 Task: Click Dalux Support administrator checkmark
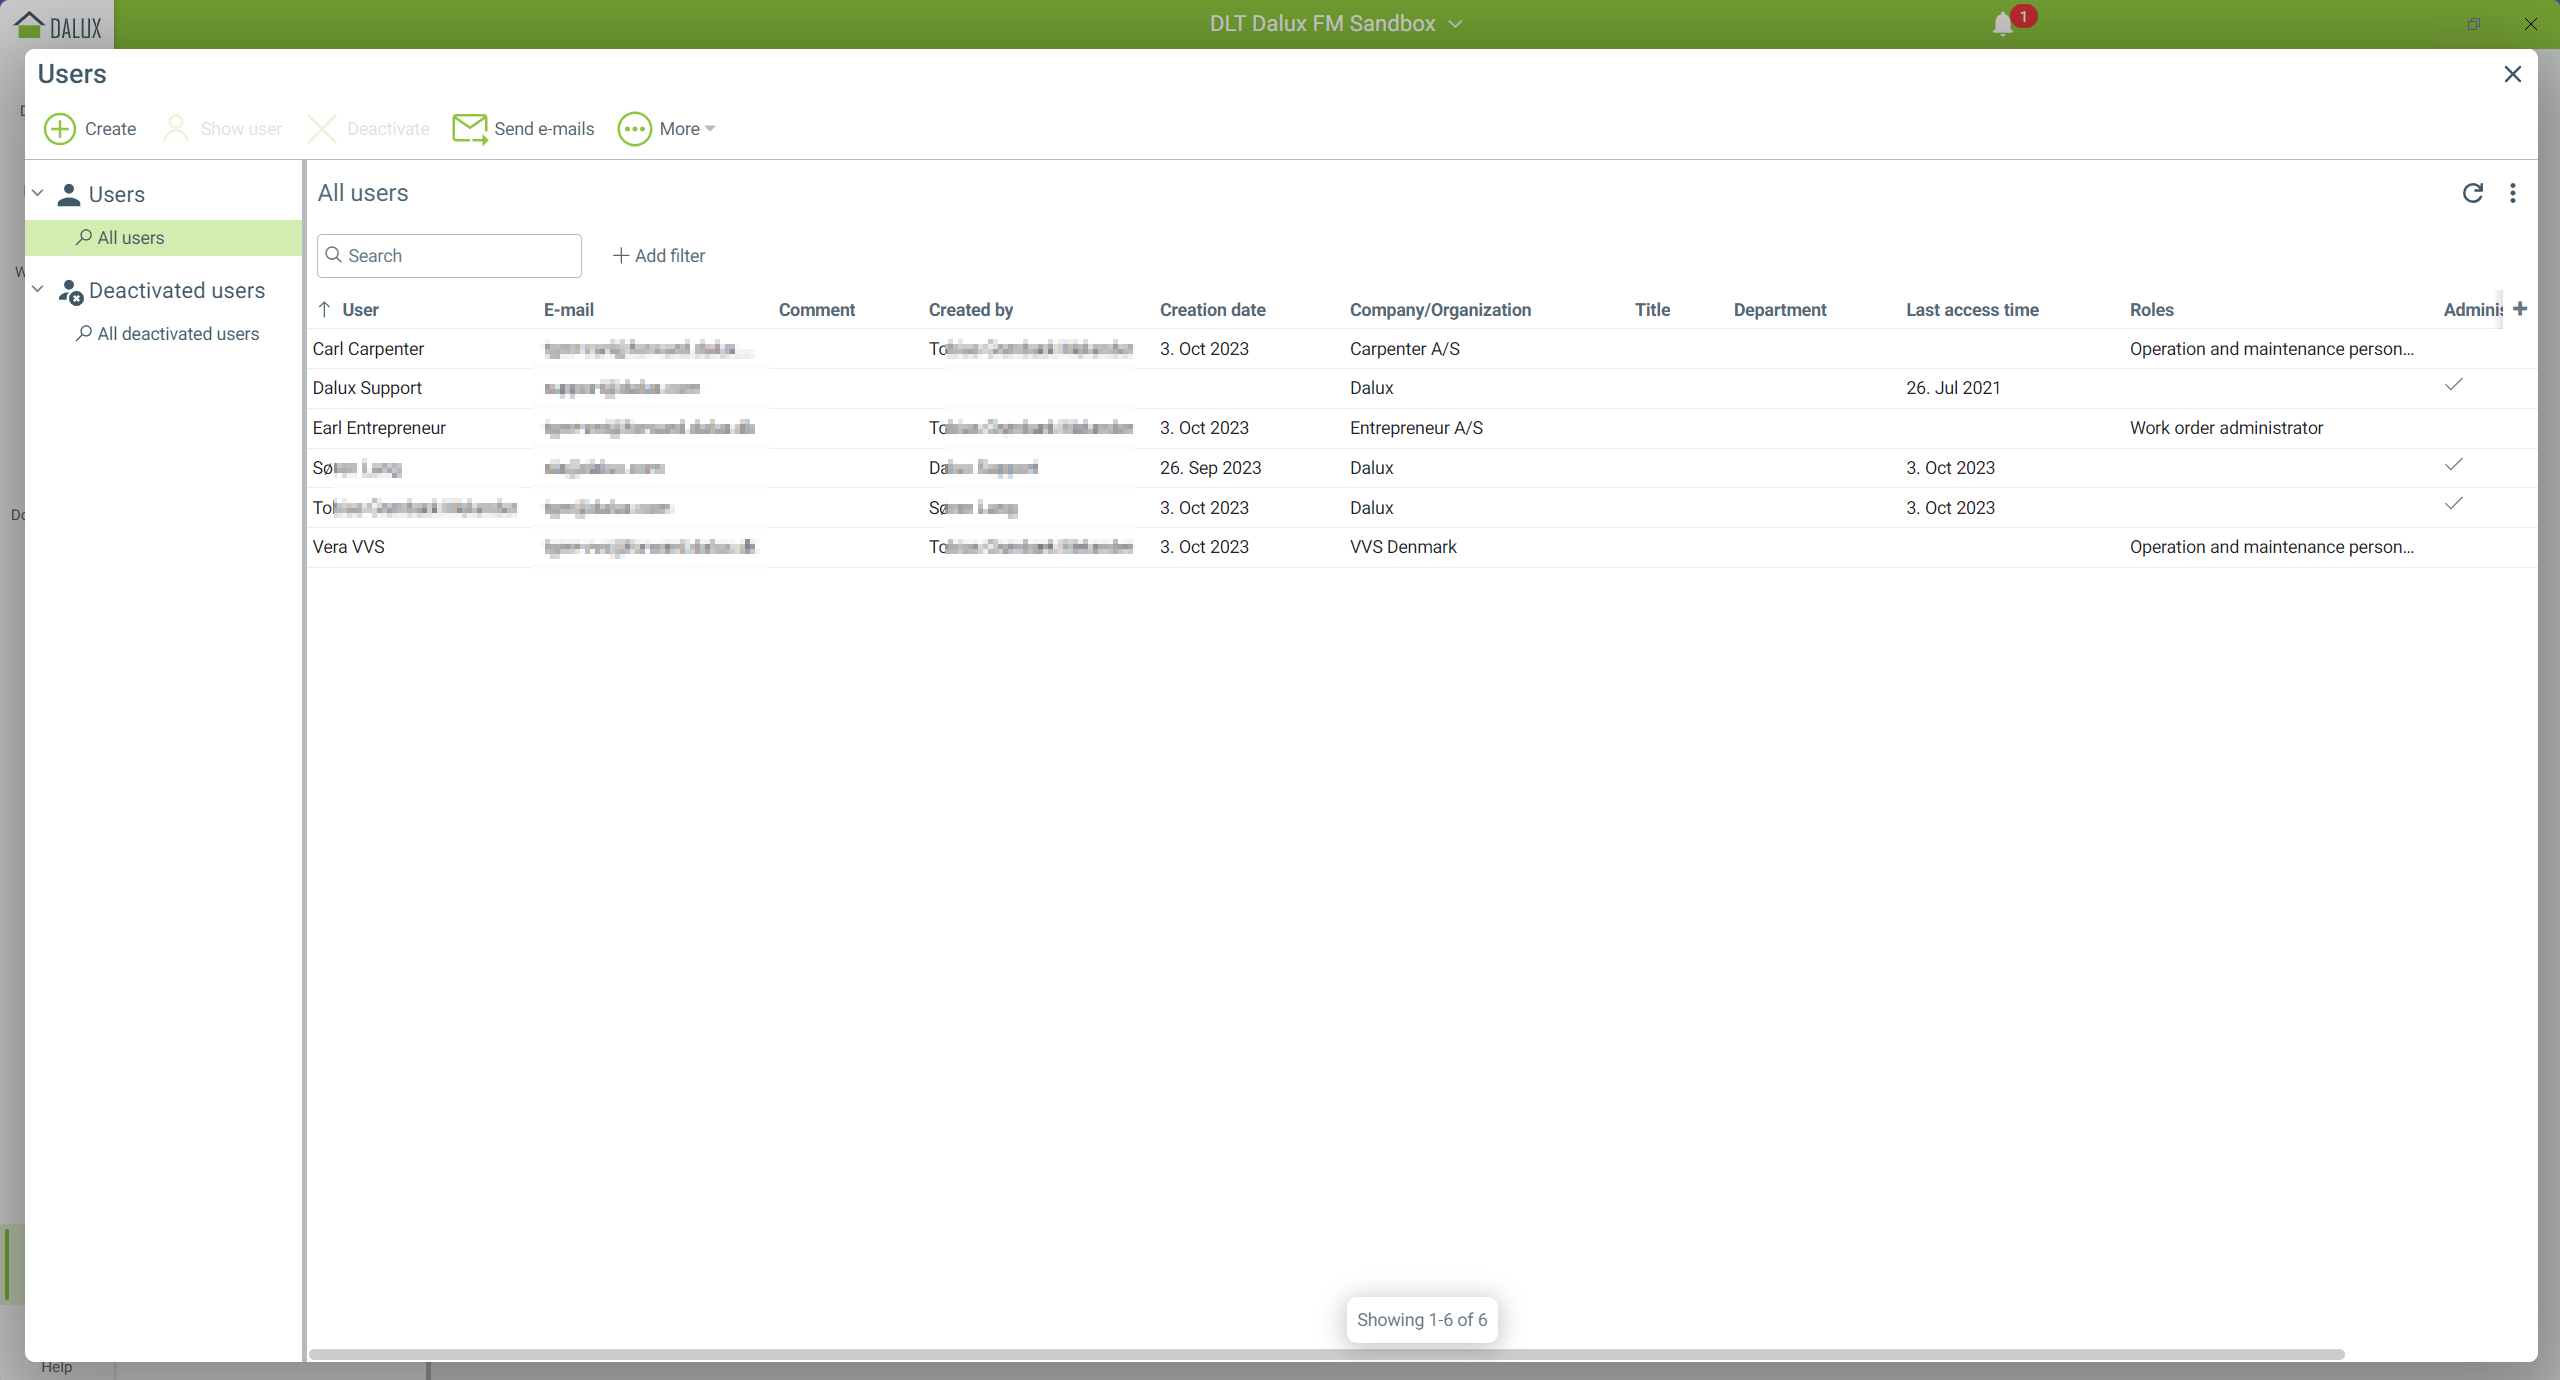point(2453,385)
